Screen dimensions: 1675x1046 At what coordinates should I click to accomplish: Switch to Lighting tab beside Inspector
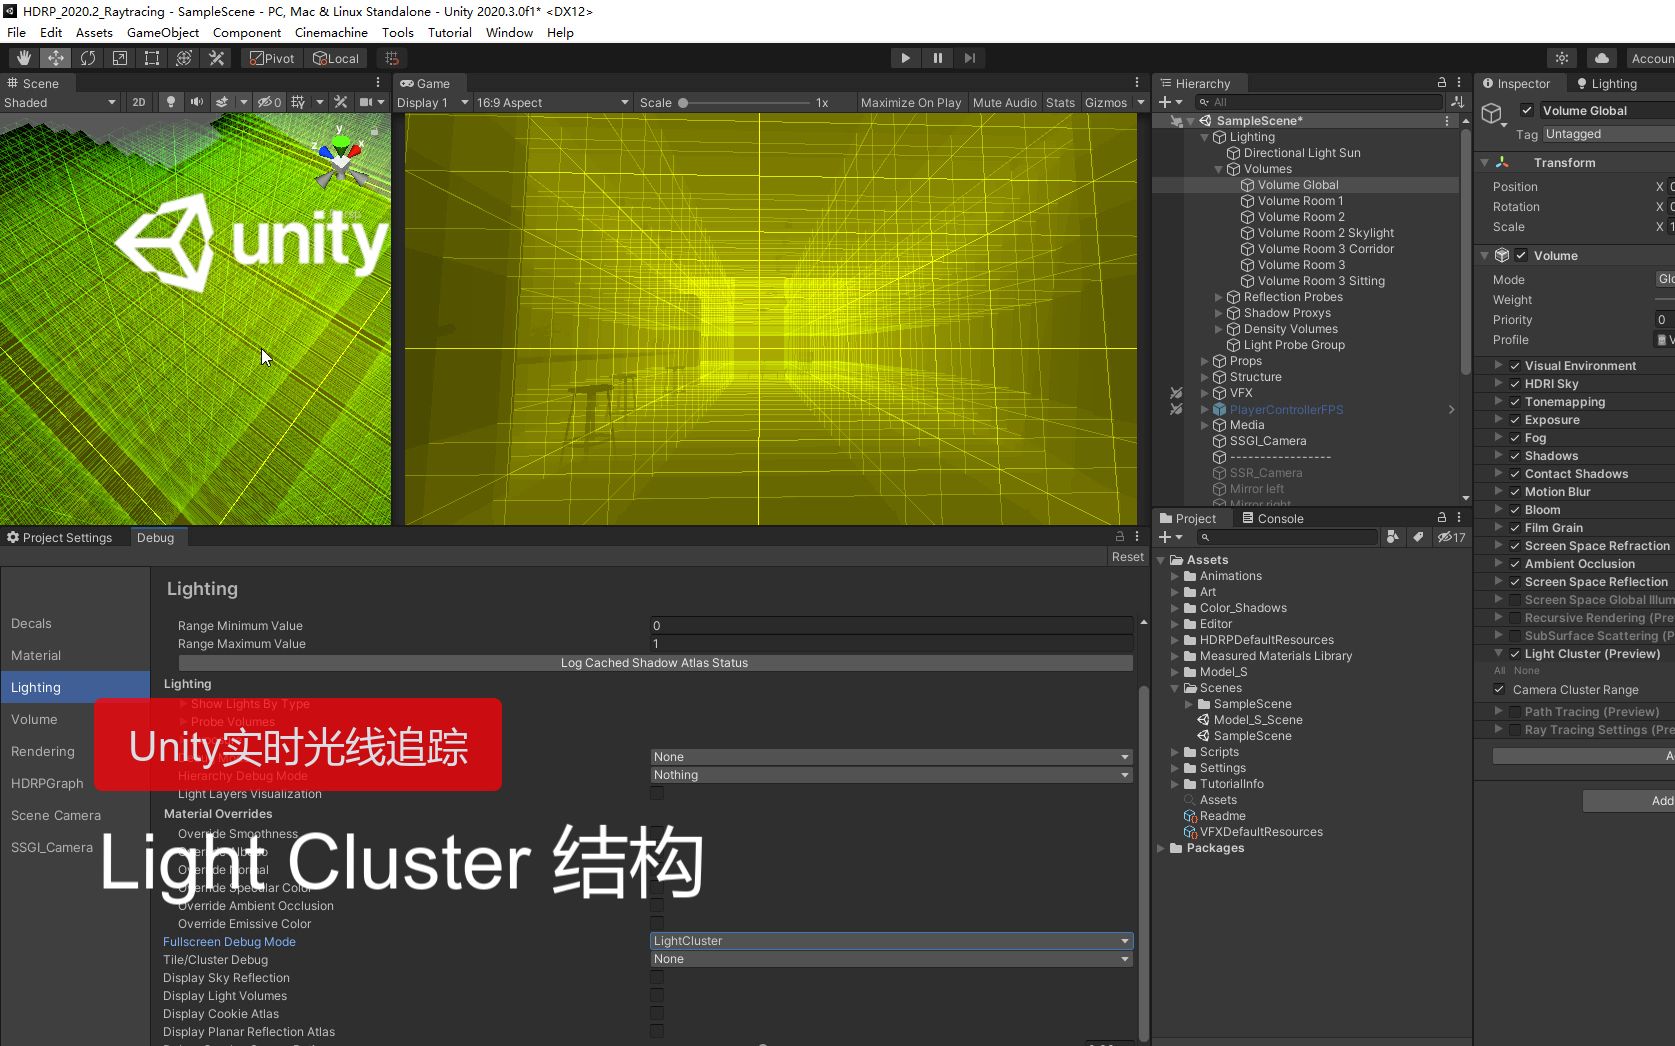1606,83
